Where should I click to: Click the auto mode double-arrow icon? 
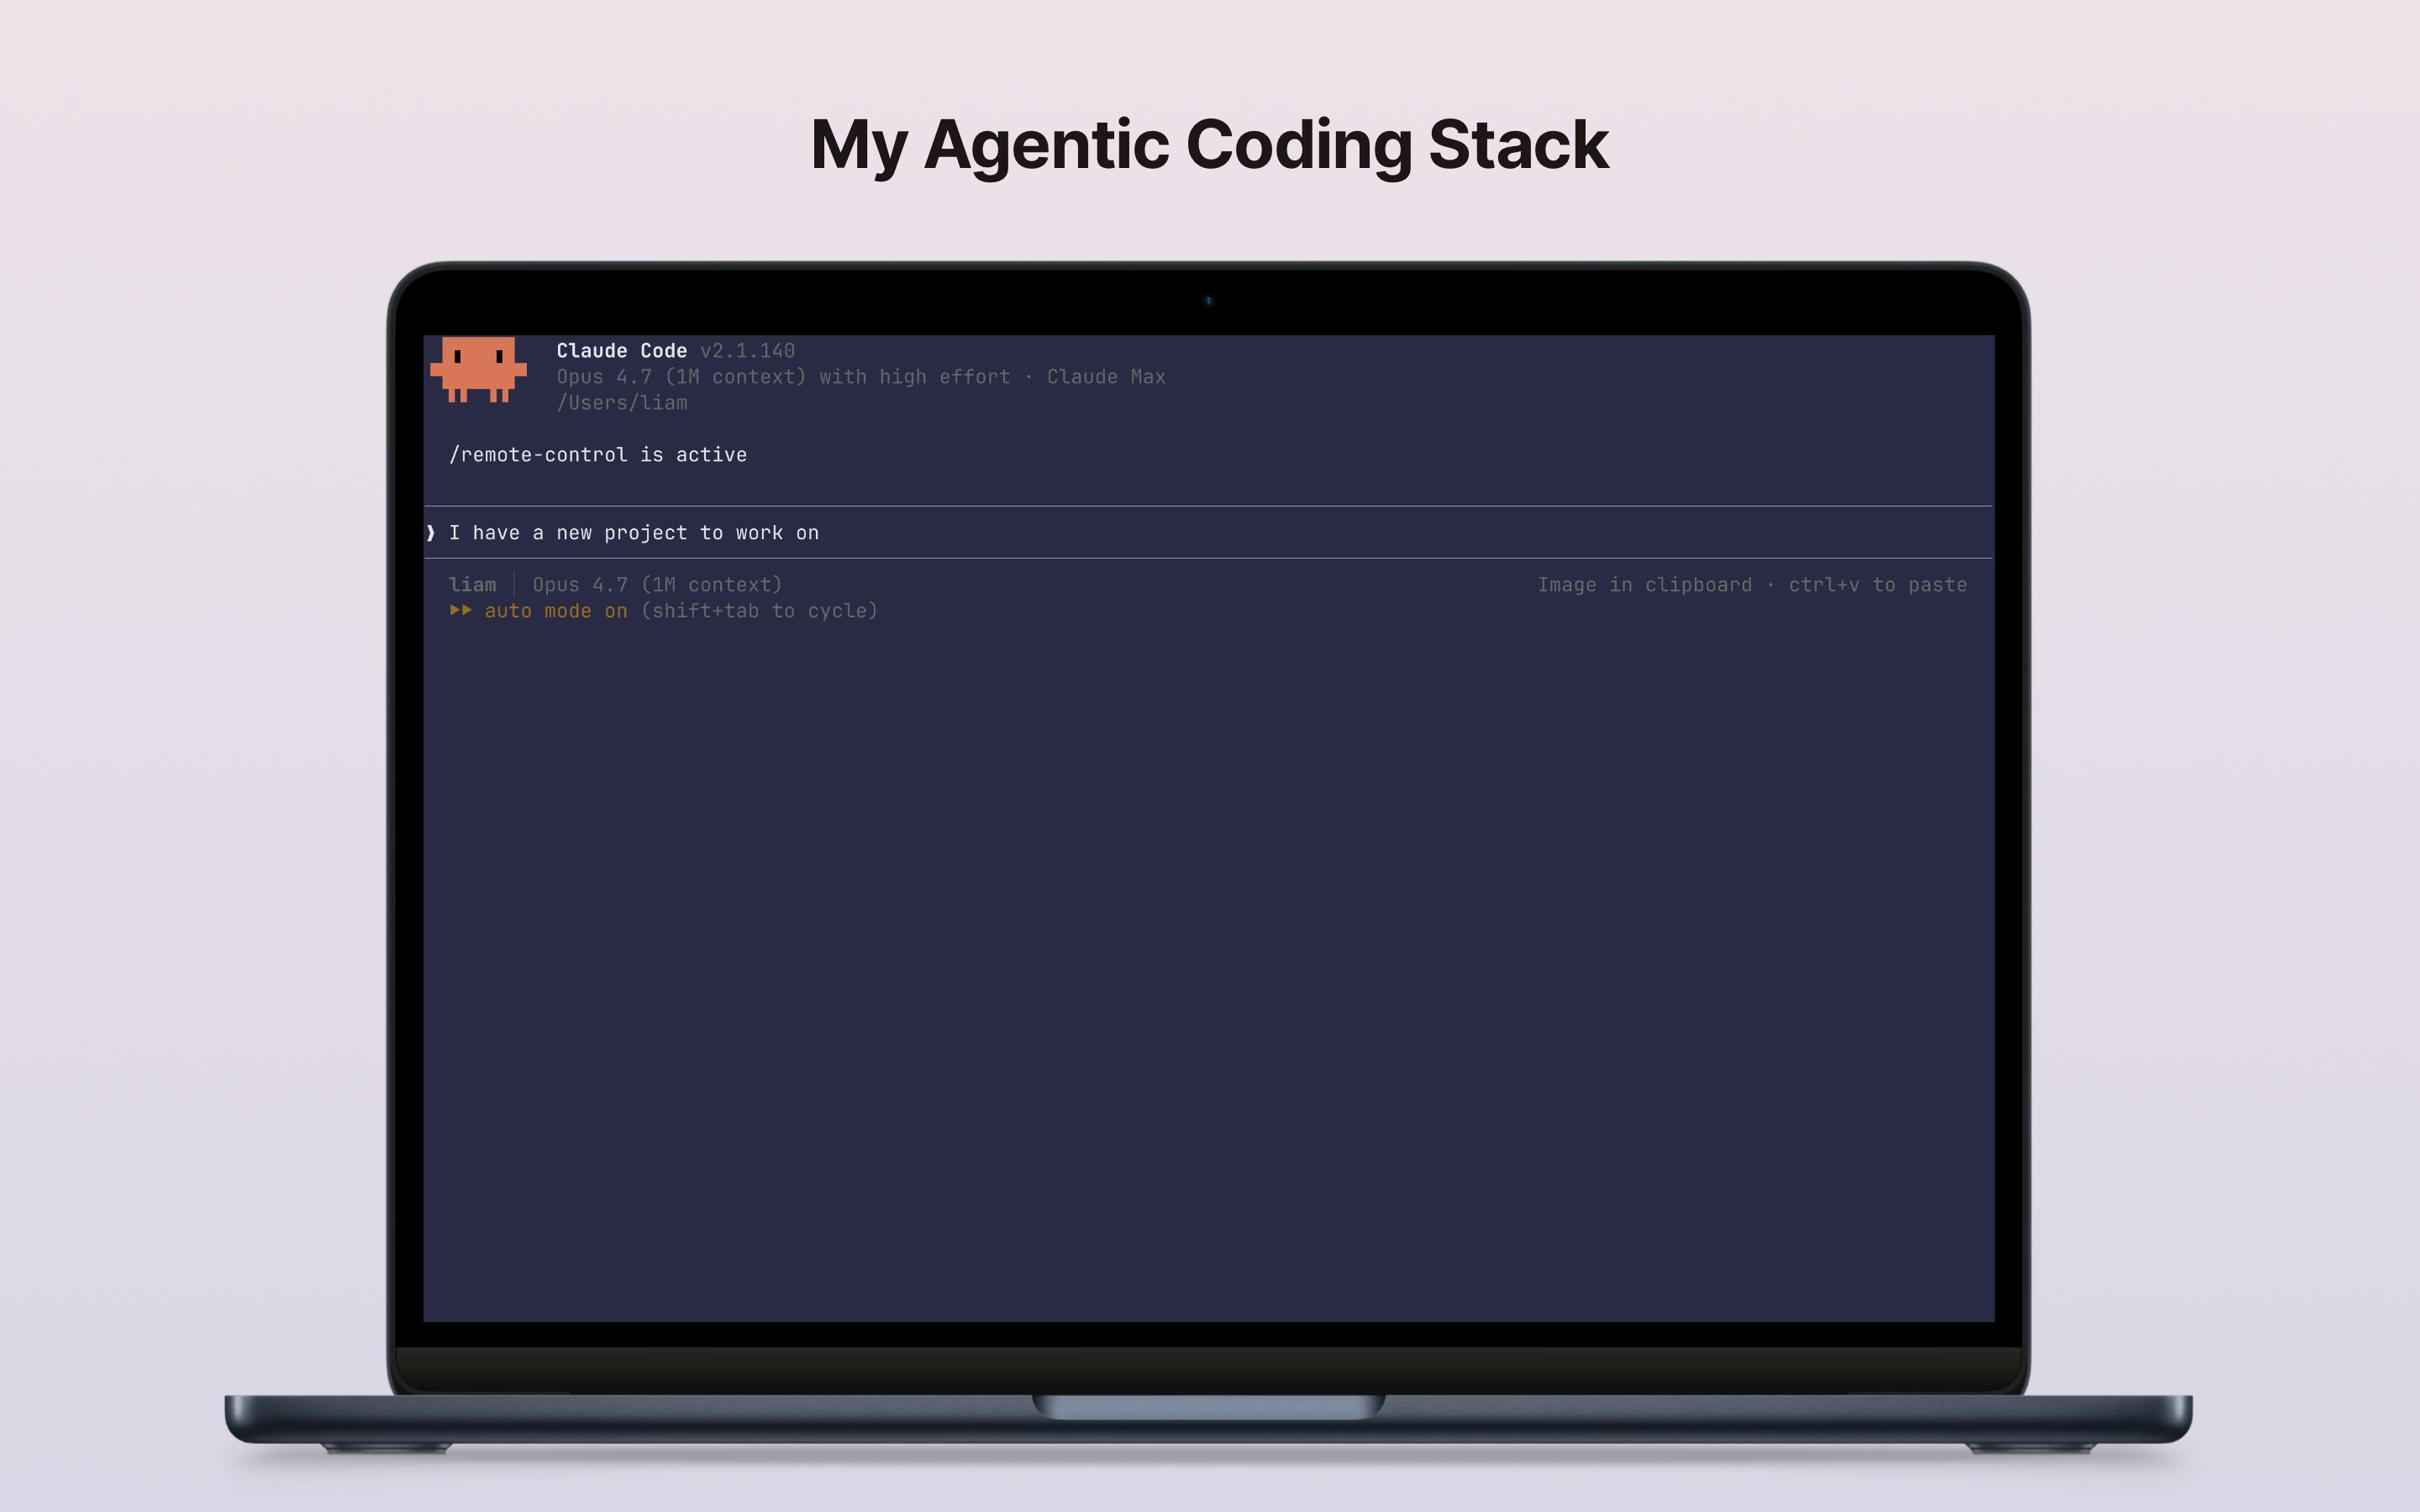(460, 610)
